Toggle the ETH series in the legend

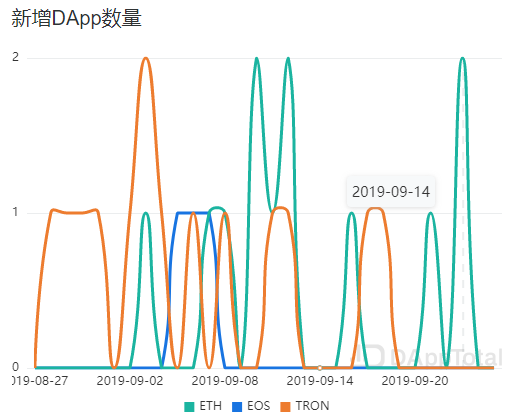[203, 406]
